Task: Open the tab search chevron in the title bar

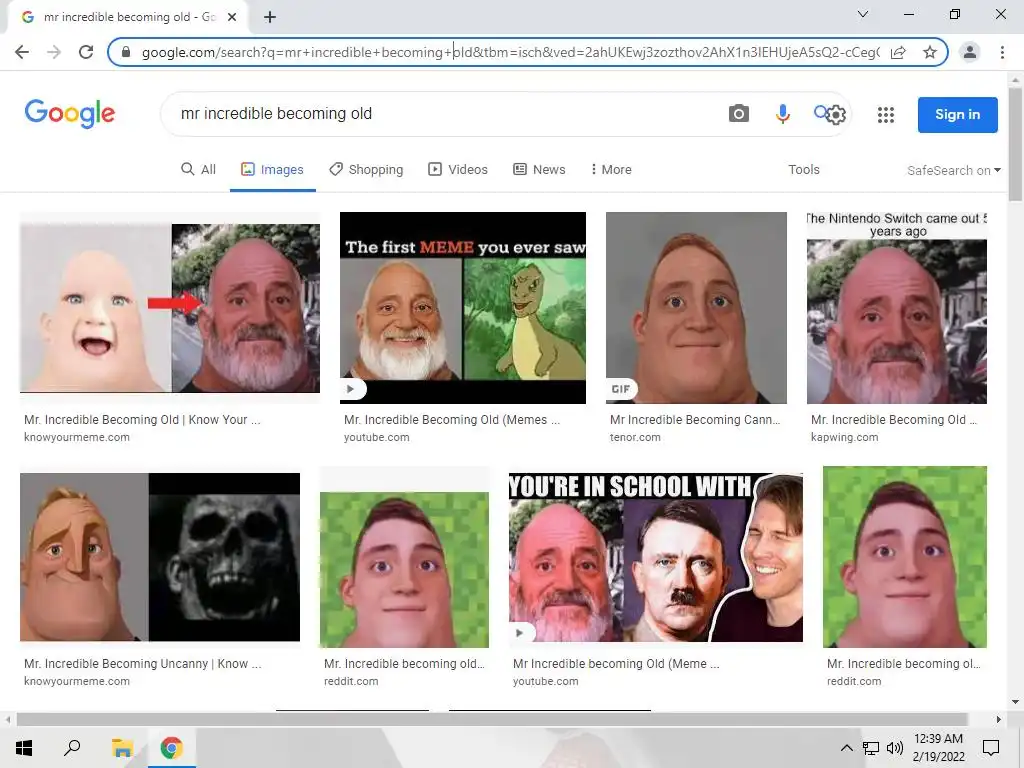Action: (x=863, y=14)
